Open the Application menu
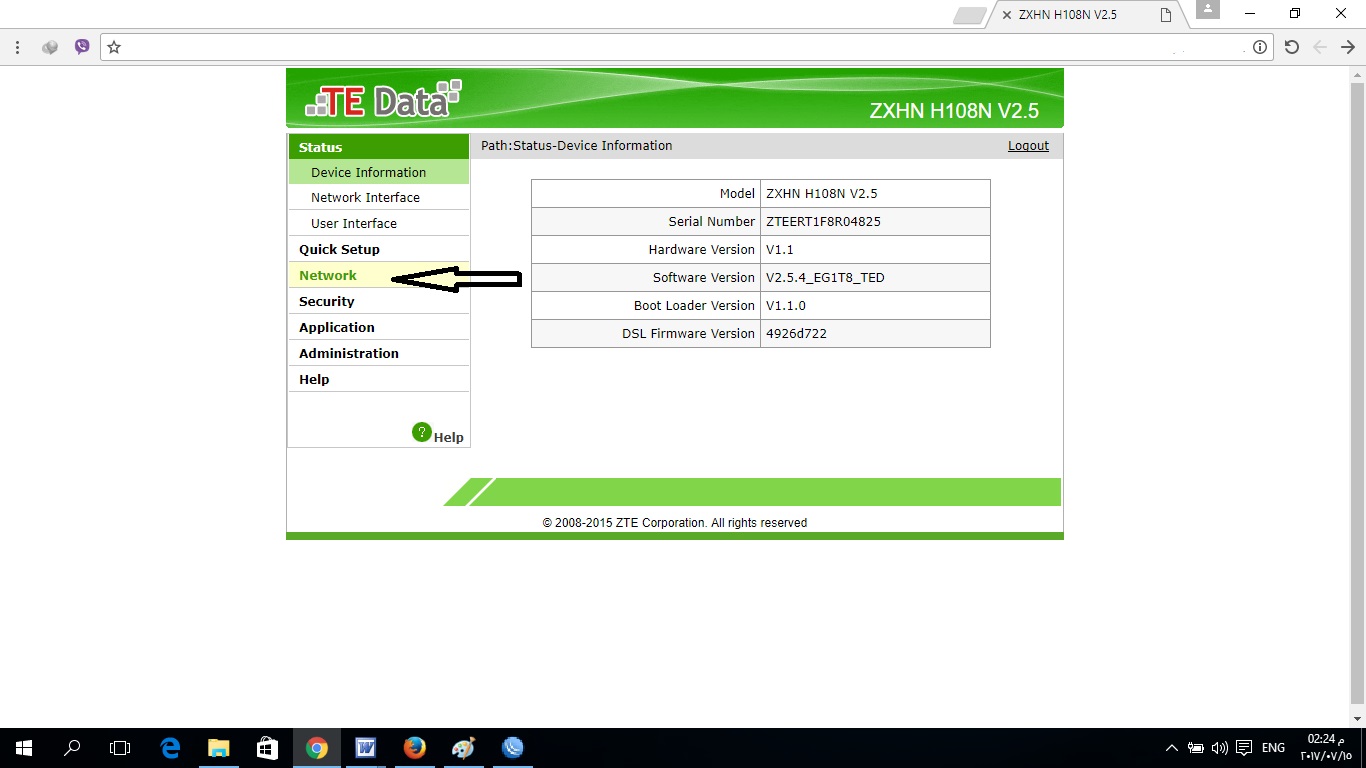This screenshot has width=1366, height=768. 379,327
